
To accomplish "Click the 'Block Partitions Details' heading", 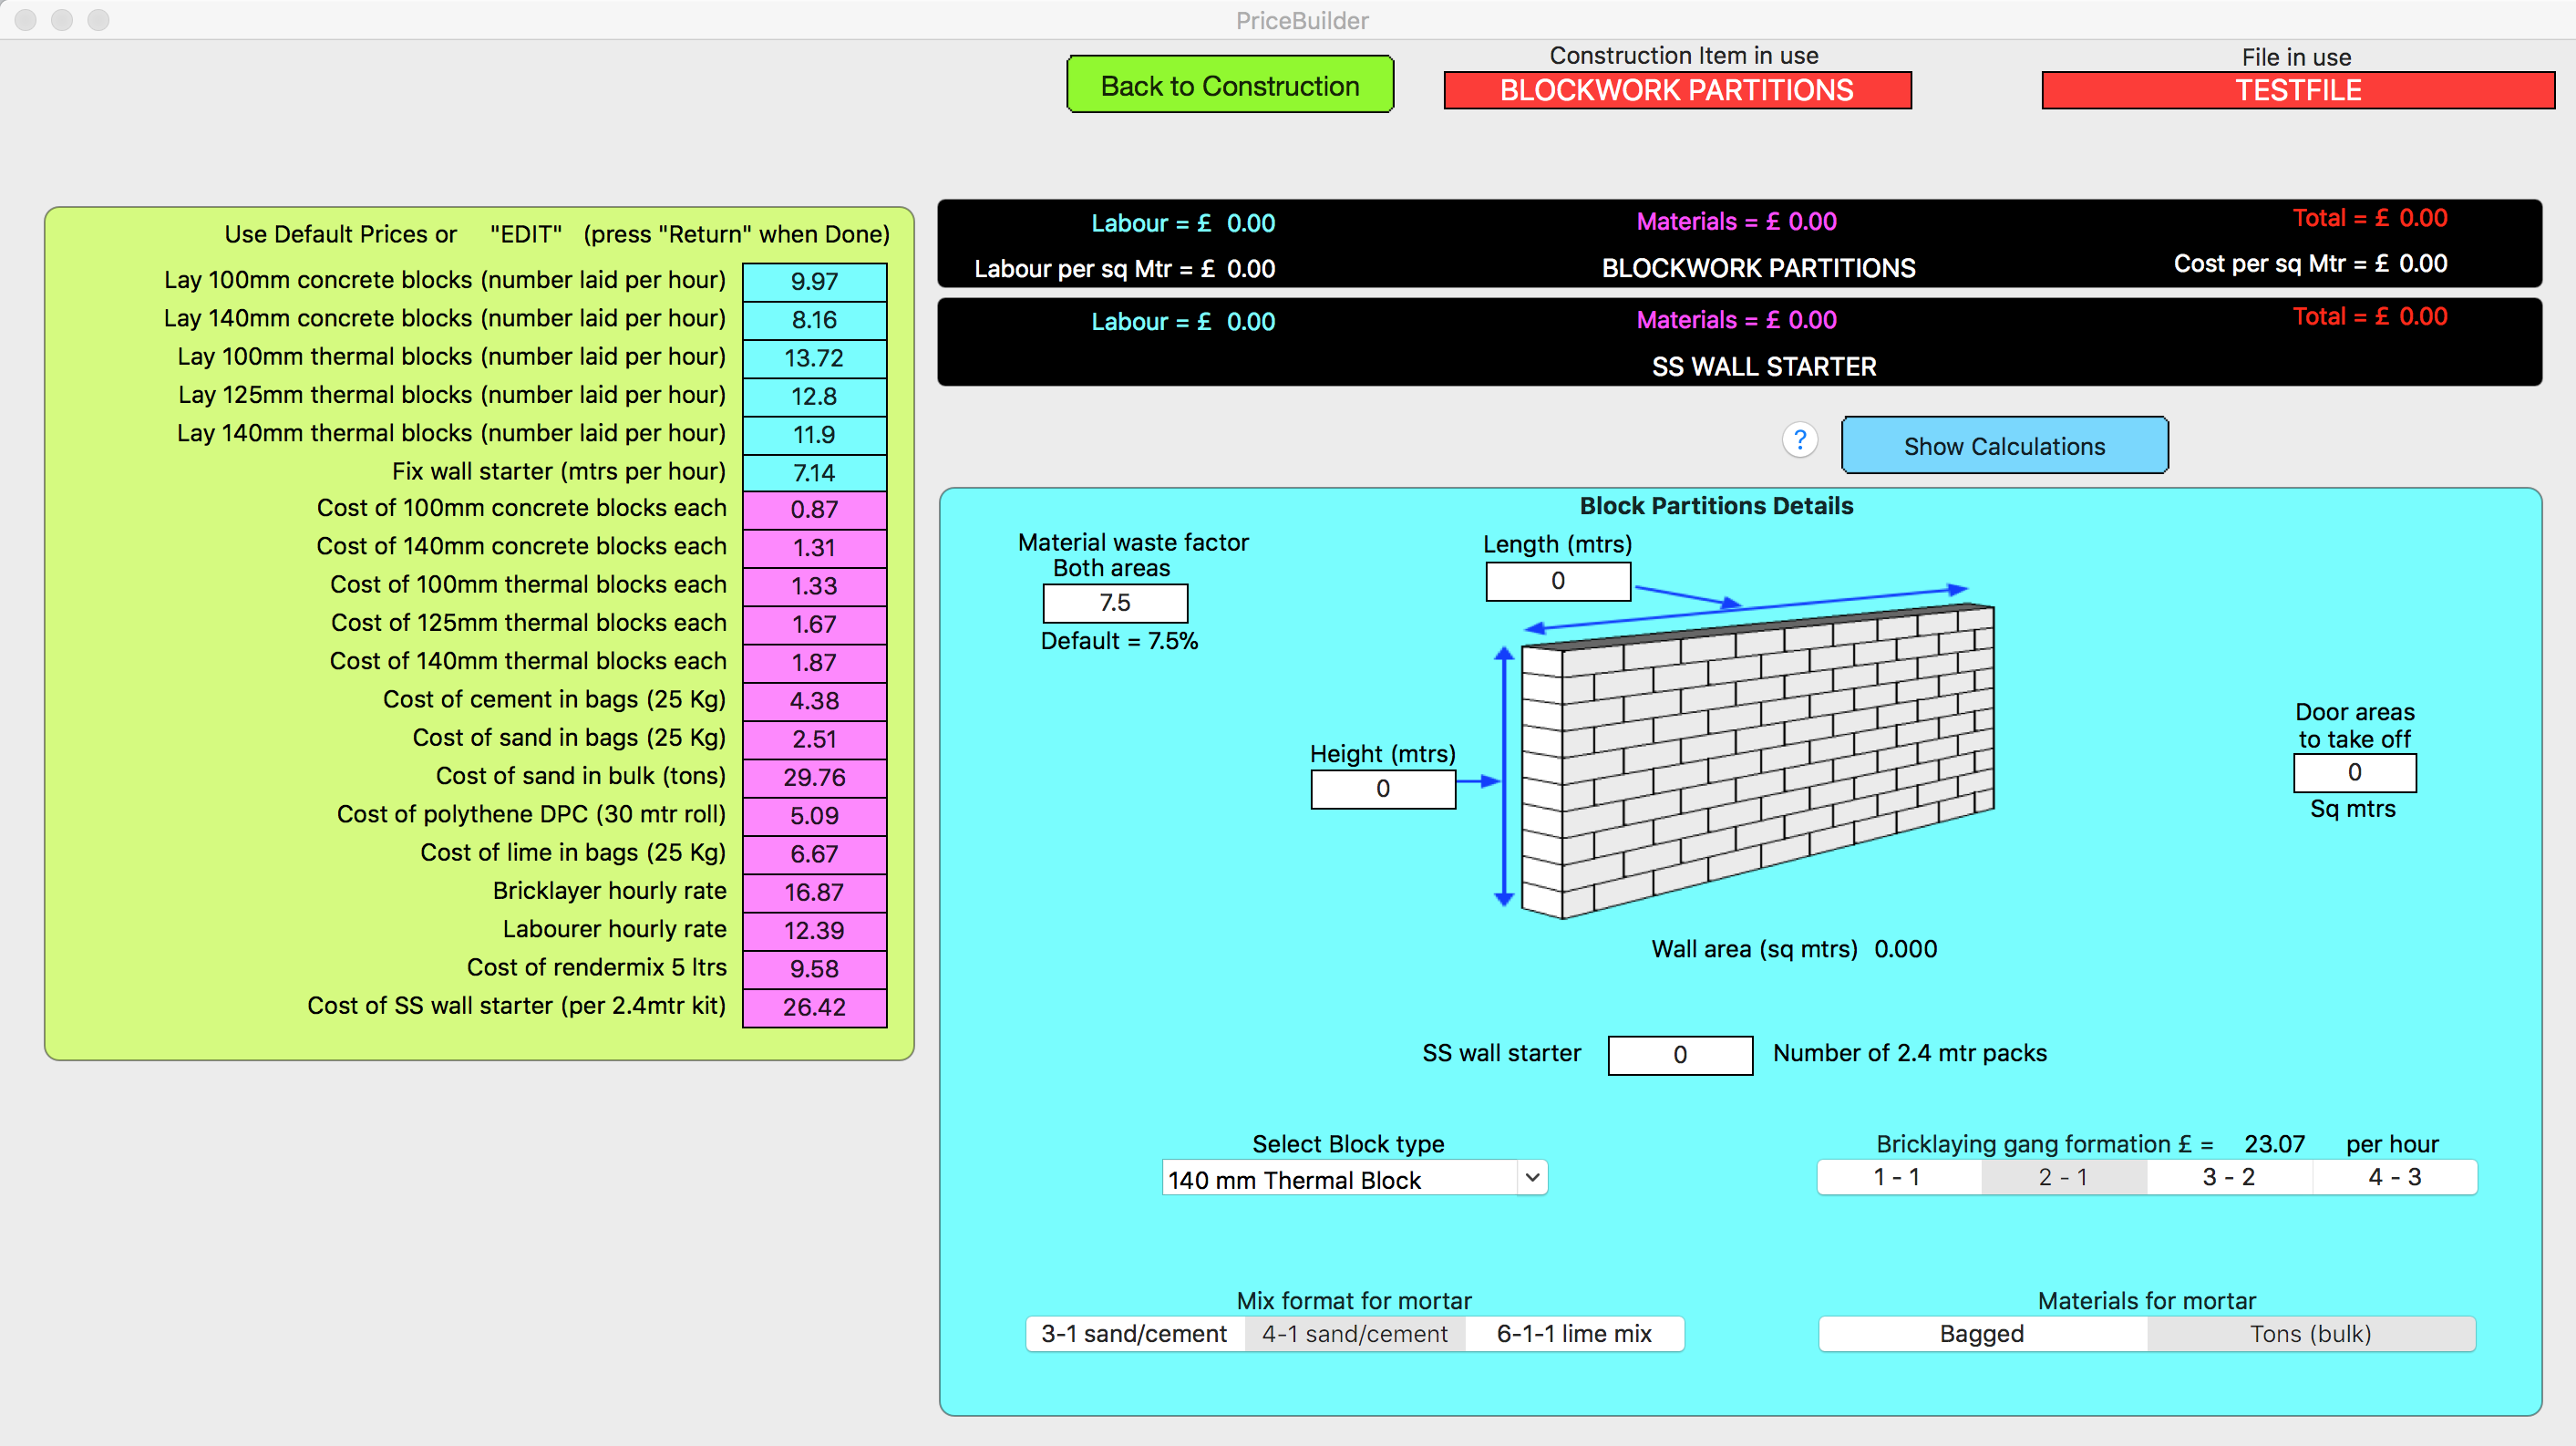I will click(1716, 506).
